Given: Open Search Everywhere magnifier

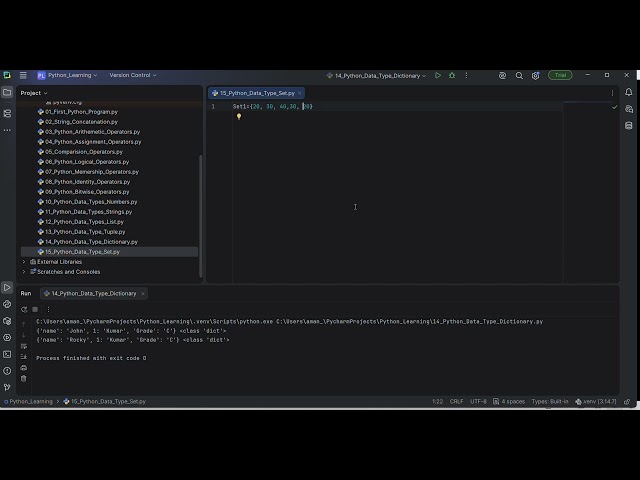Looking at the screenshot, I should (x=519, y=76).
